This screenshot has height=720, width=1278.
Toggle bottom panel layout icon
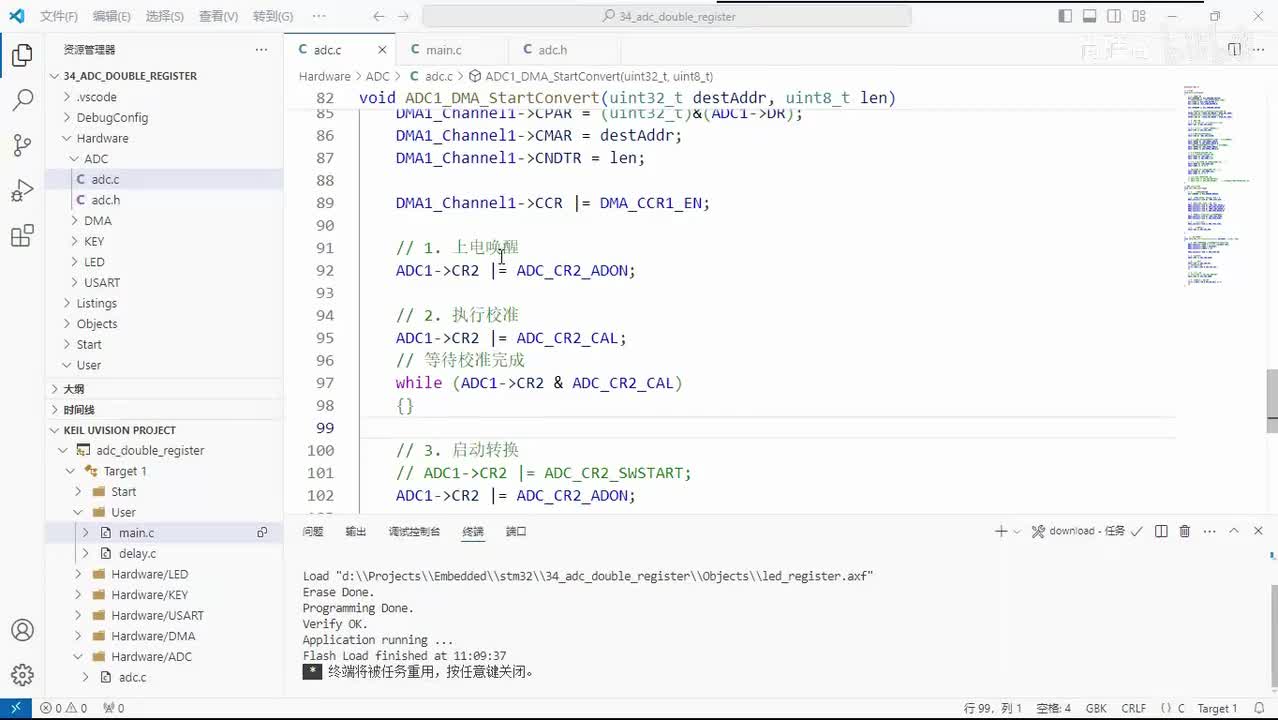coord(1089,16)
